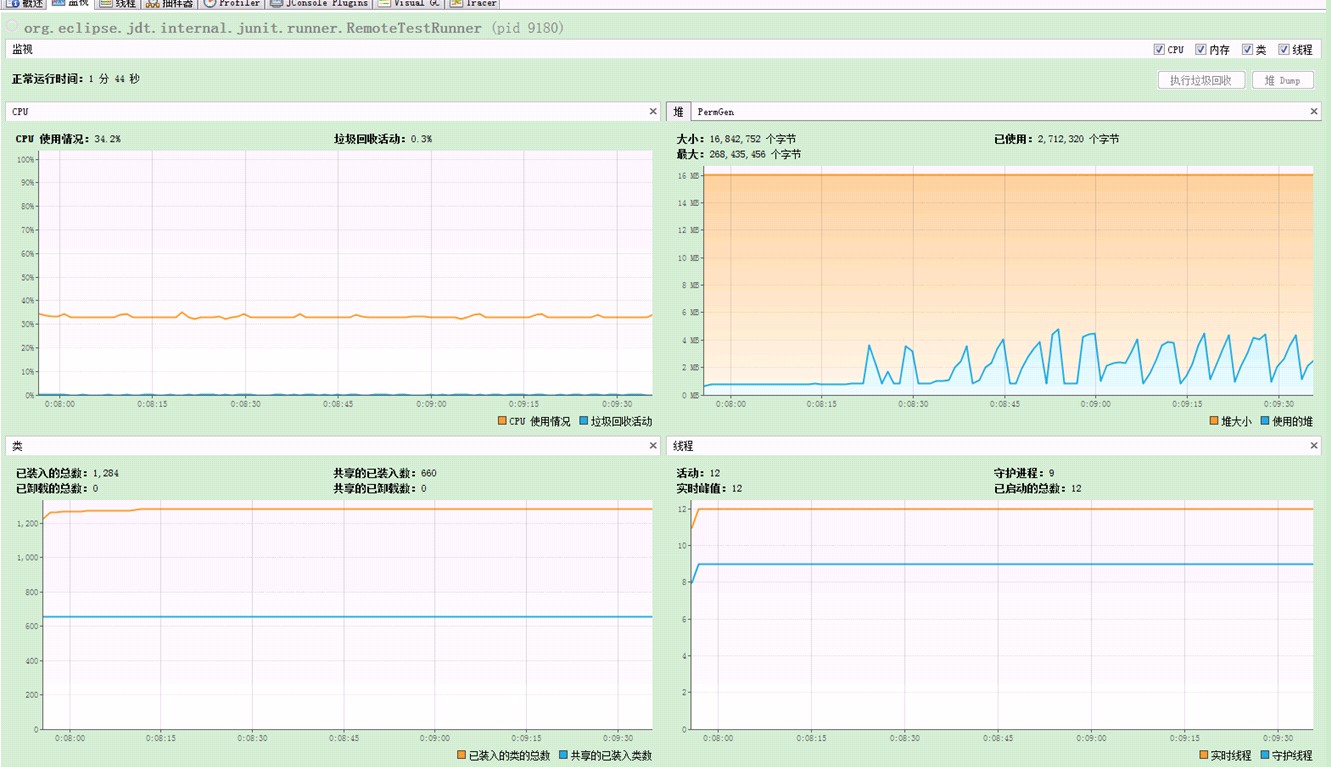Click the CPU 使用情况 orange legend swatch
The height and width of the screenshot is (767, 1331).
pos(503,421)
